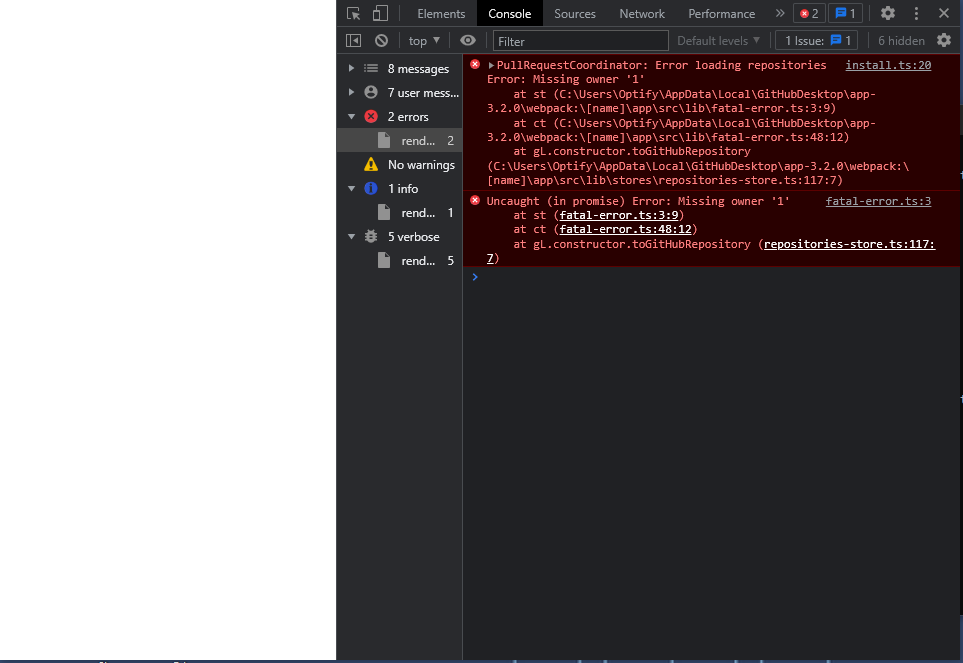Select the inspect element tool
Image resolution: width=963 pixels, height=663 pixels.
[x=353, y=13]
